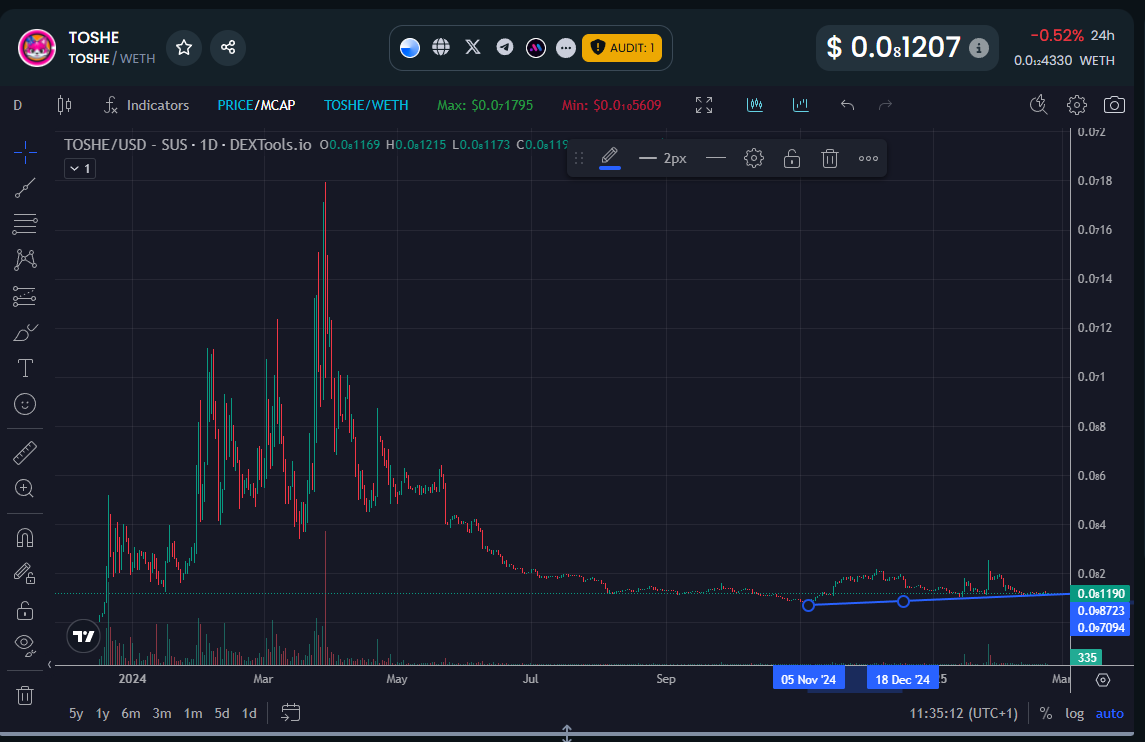The width and height of the screenshot is (1145, 742).
Task: Switch chart to MCAP mode
Action: 278,105
